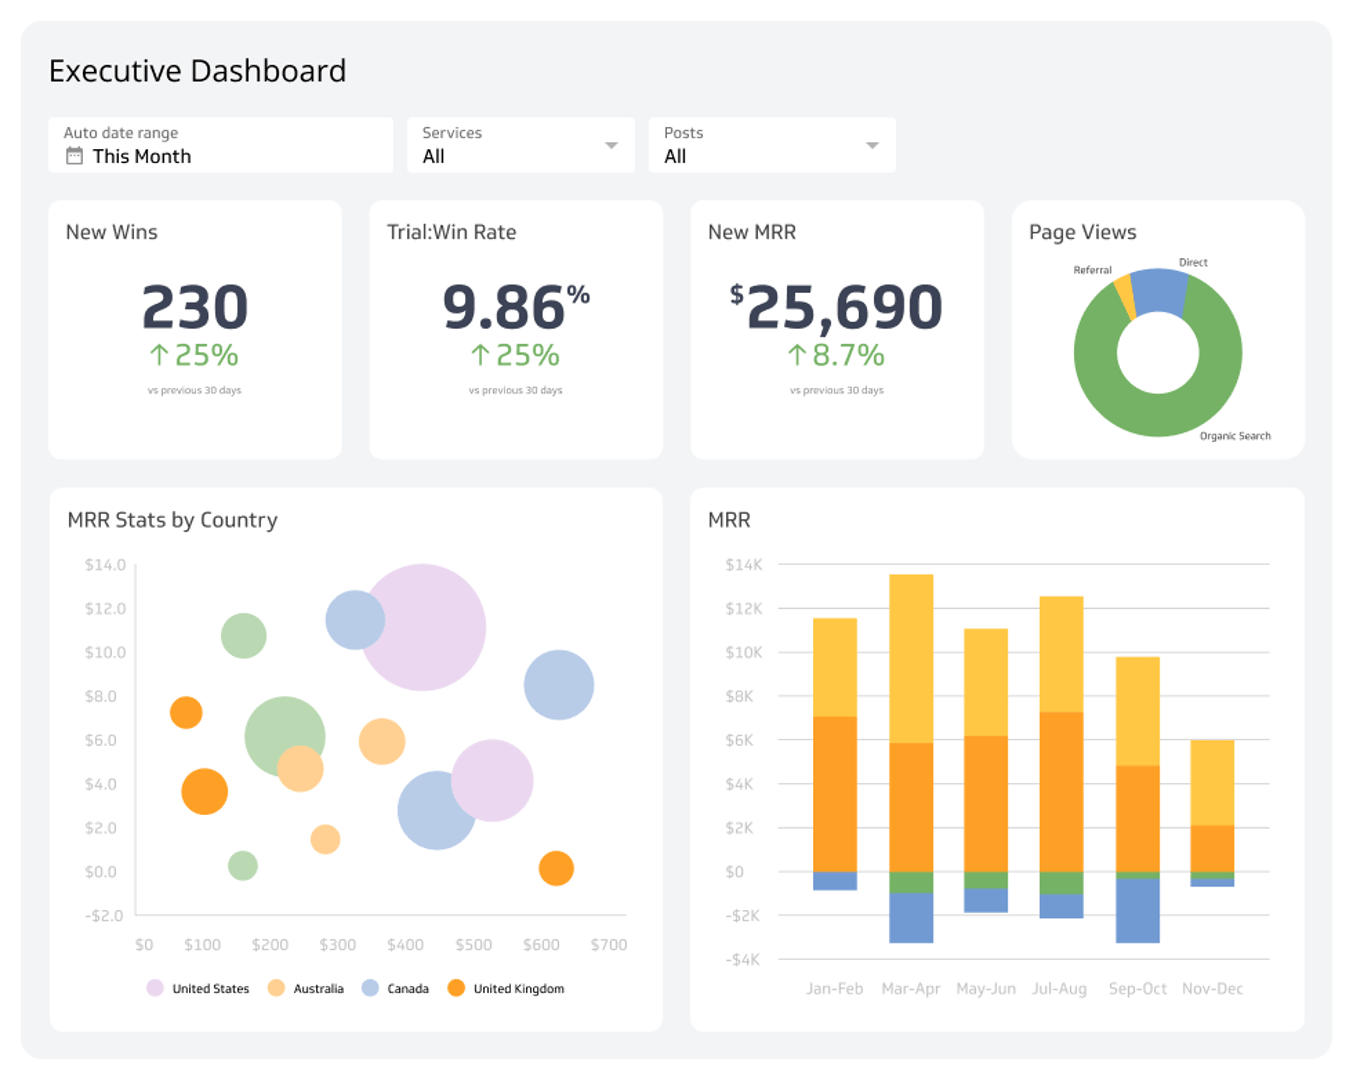Select the green upward arrow under New Wins
1353x1080 pixels.
tap(157, 354)
